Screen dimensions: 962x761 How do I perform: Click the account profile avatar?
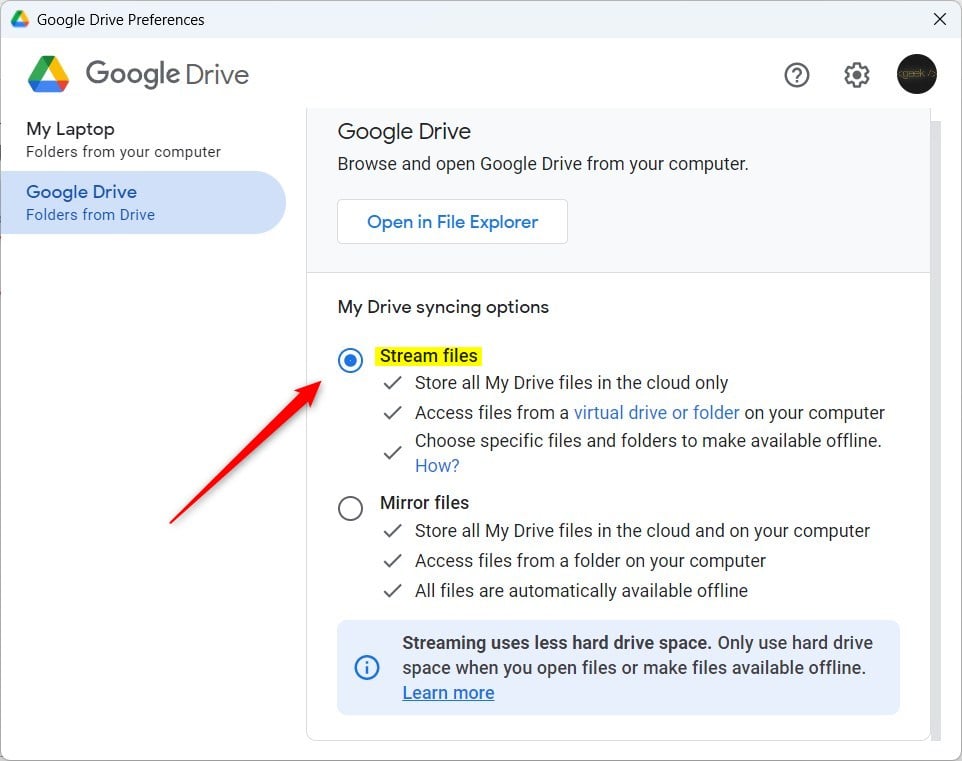click(917, 74)
